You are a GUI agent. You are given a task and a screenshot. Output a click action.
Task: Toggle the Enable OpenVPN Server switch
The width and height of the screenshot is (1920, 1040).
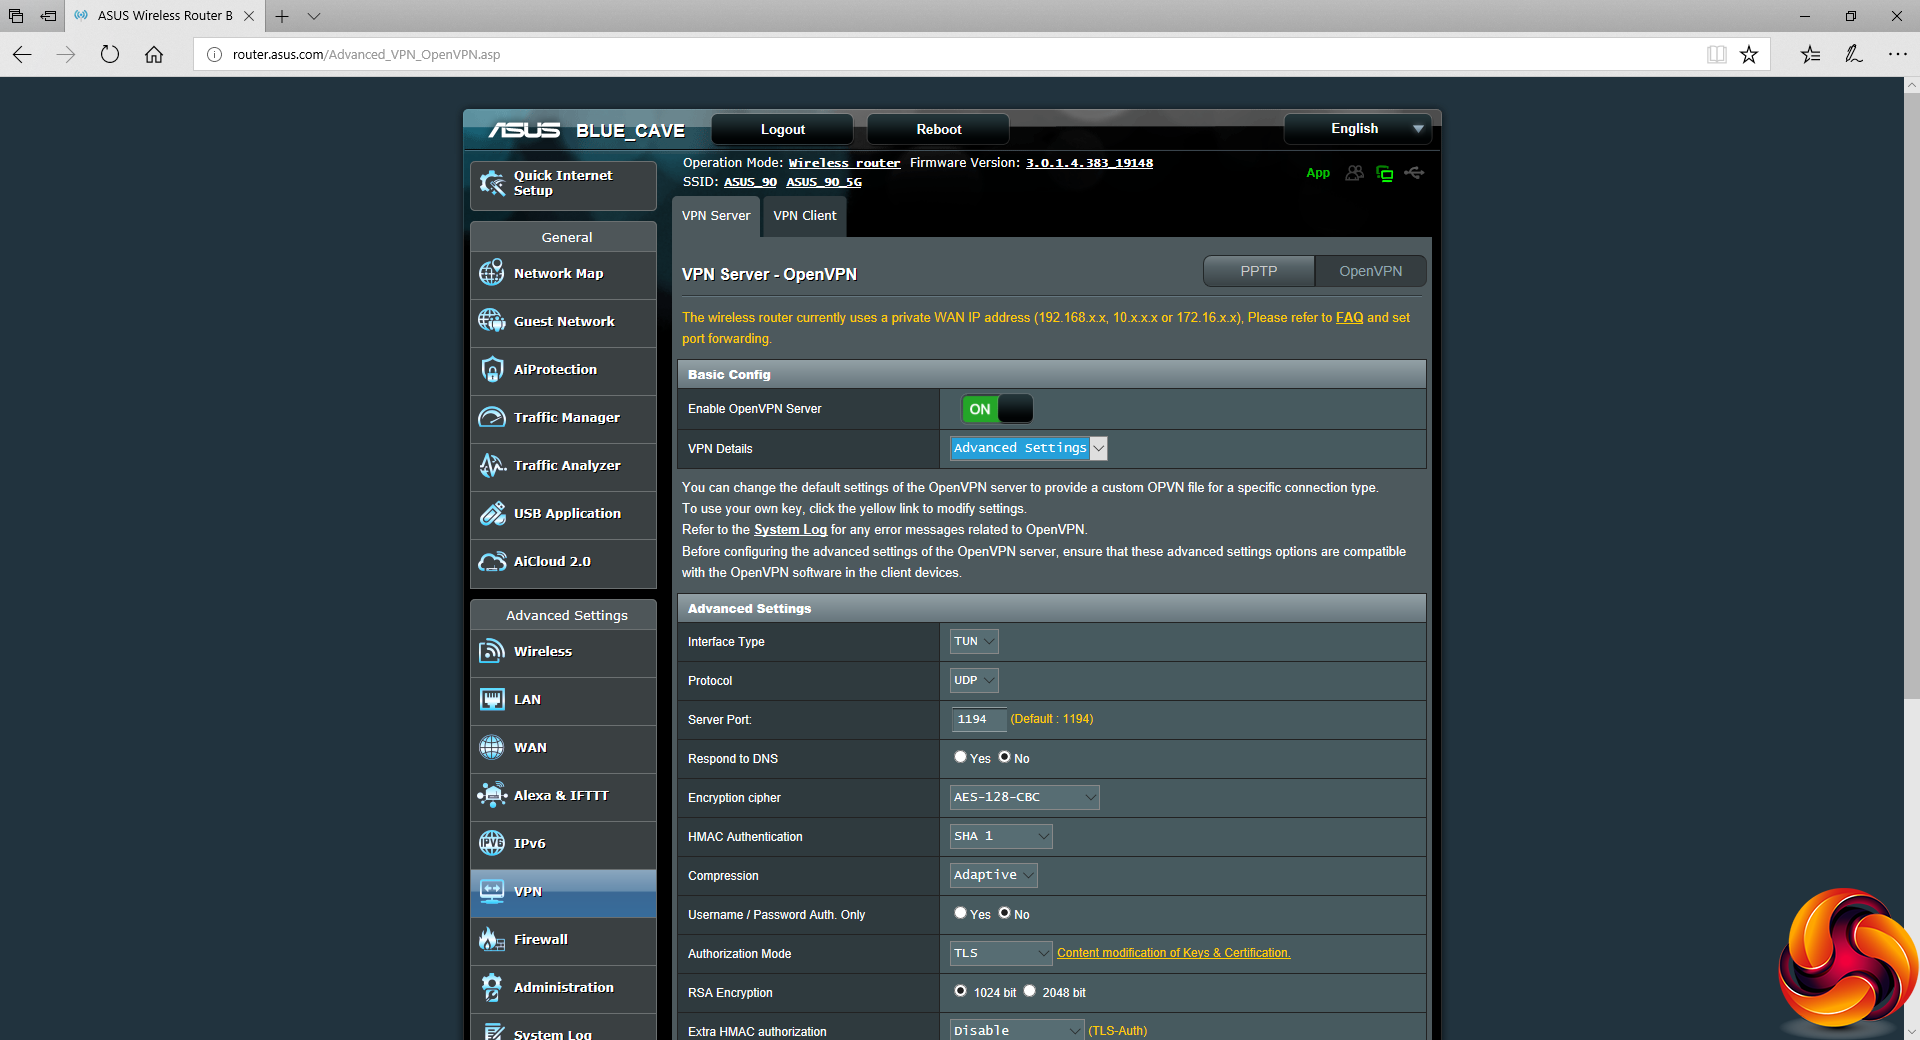pyautogui.click(x=996, y=409)
